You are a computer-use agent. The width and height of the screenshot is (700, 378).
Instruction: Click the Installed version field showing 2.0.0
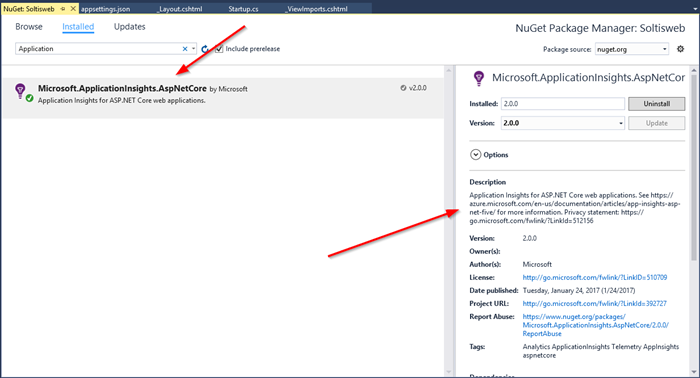[x=563, y=104]
